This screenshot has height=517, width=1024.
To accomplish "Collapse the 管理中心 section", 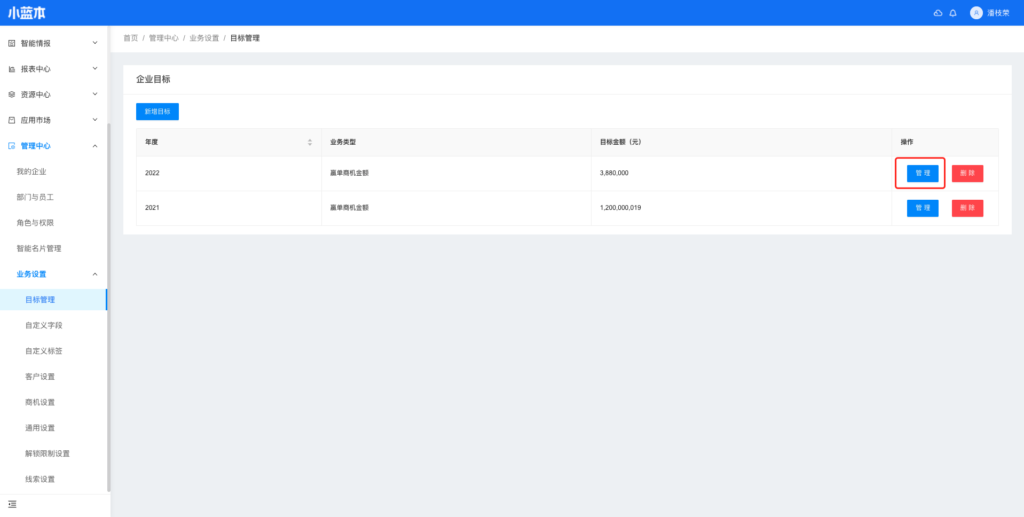I will tap(95, 146).
